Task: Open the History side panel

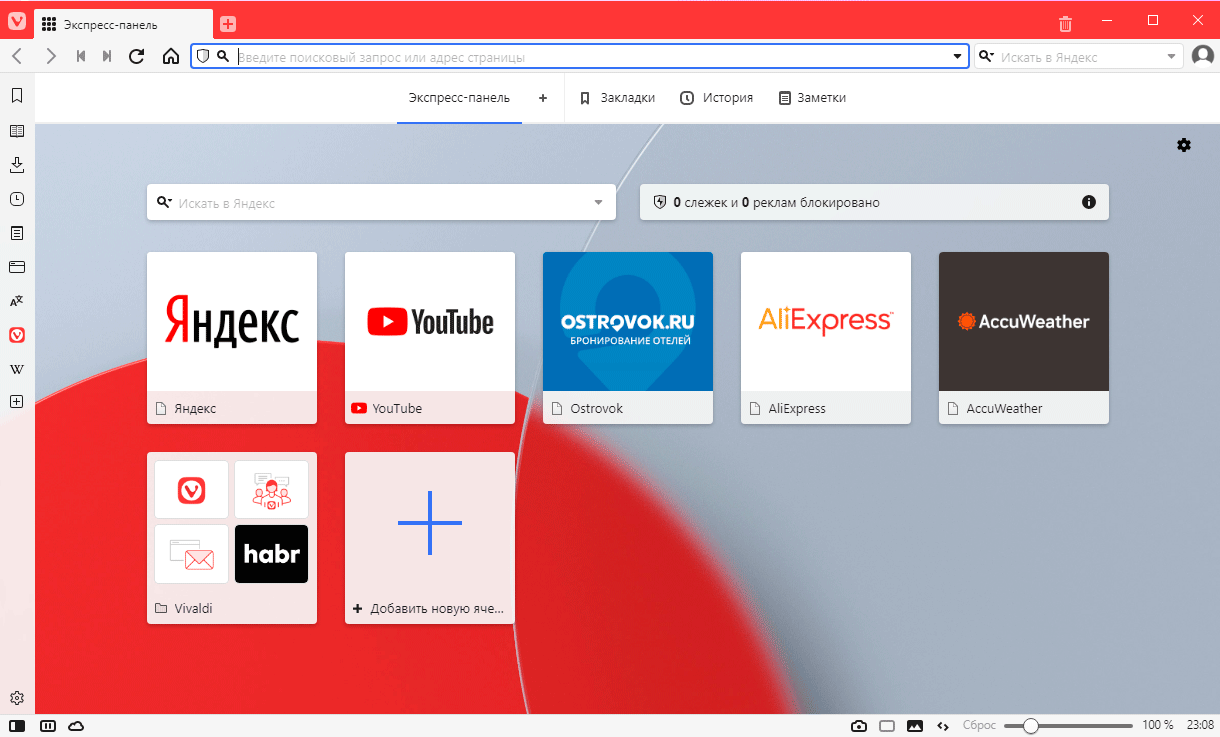Action: pyautogui.click(x=17, y=199)
